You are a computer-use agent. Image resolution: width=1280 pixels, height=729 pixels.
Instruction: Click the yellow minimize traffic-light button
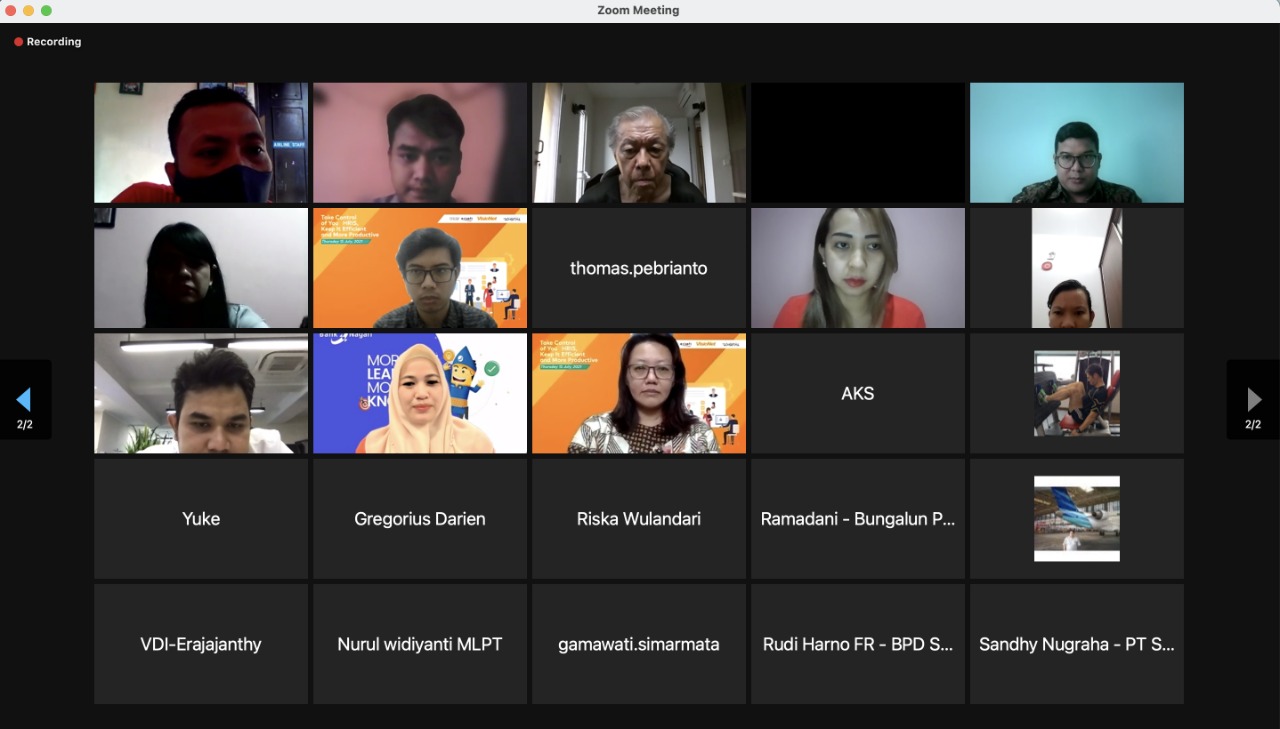(x=28, y=10)
